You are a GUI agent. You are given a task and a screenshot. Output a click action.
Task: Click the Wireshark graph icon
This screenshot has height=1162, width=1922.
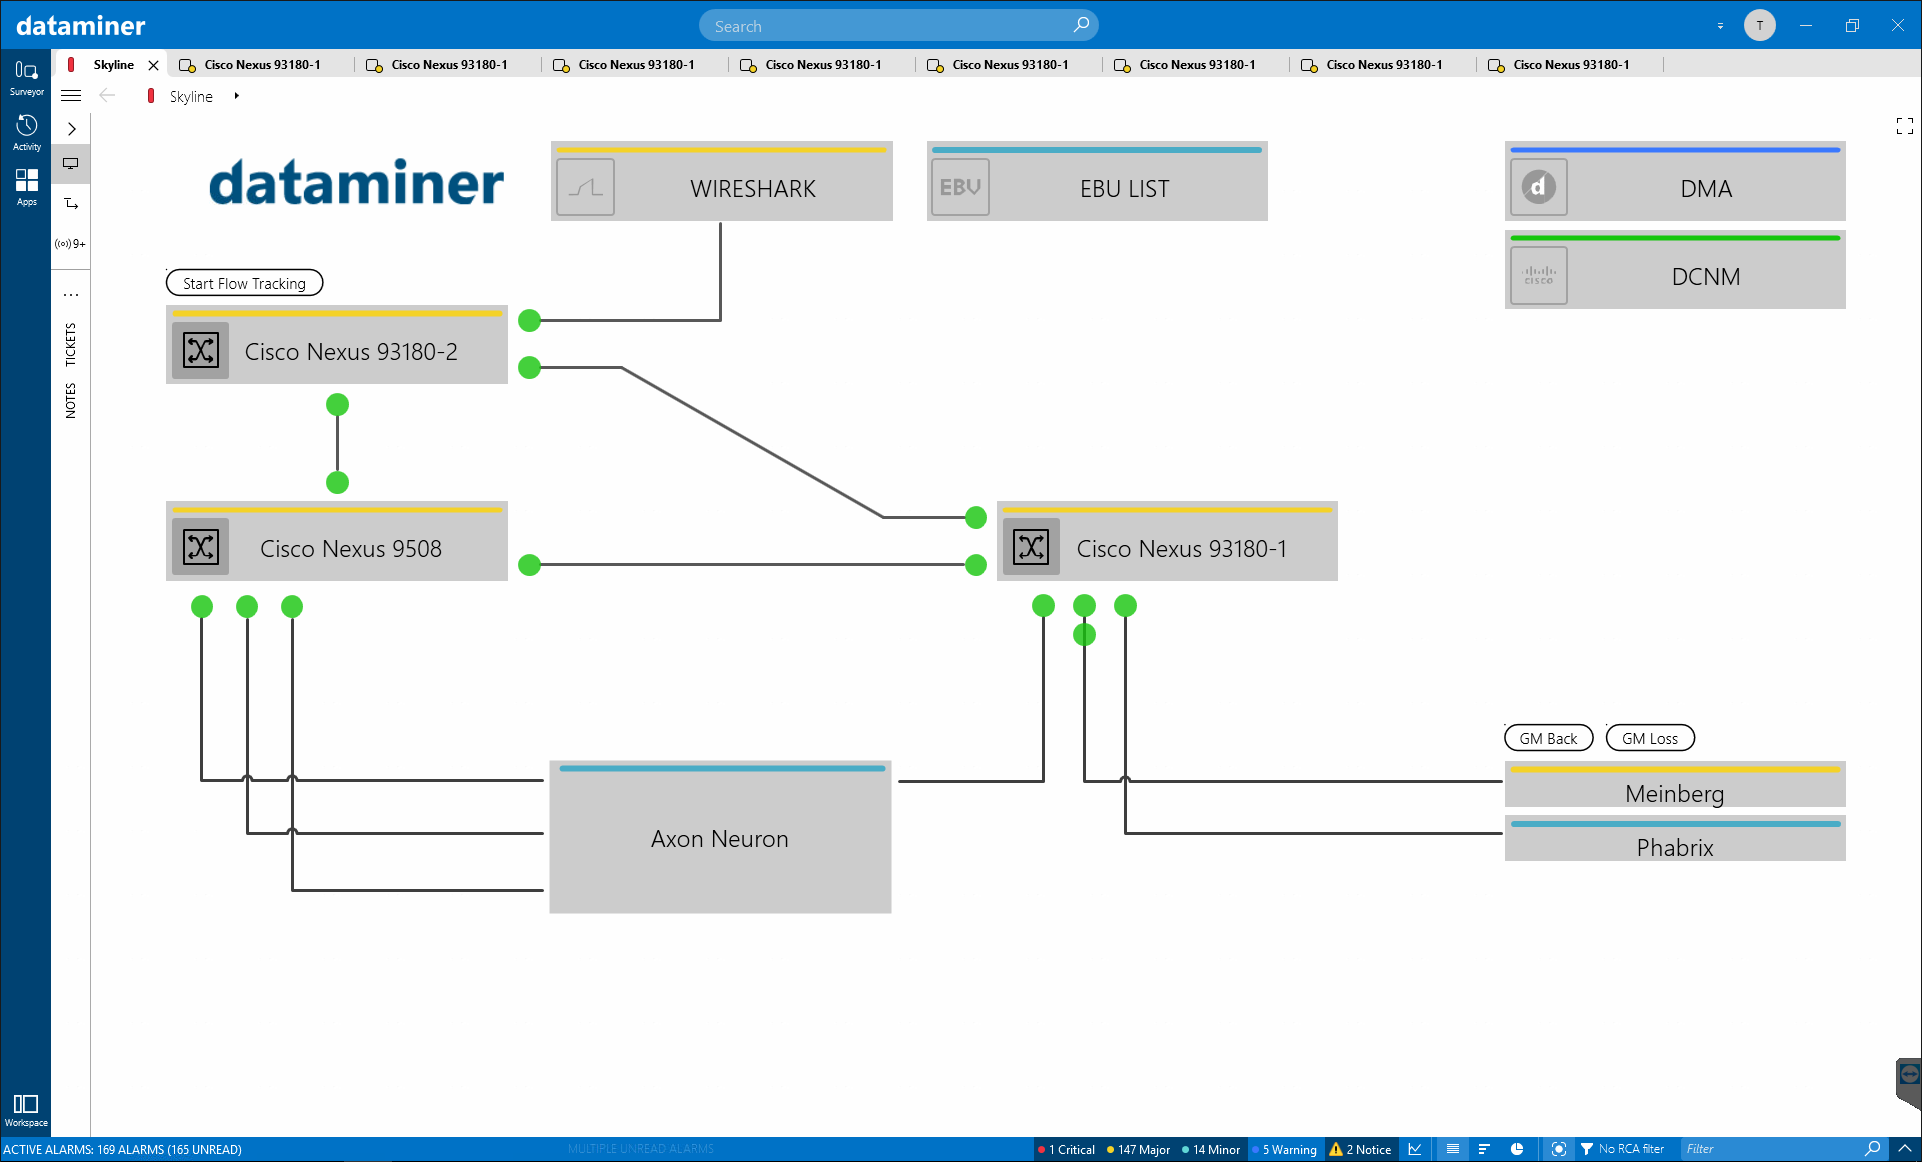click(x=585, y=187)
